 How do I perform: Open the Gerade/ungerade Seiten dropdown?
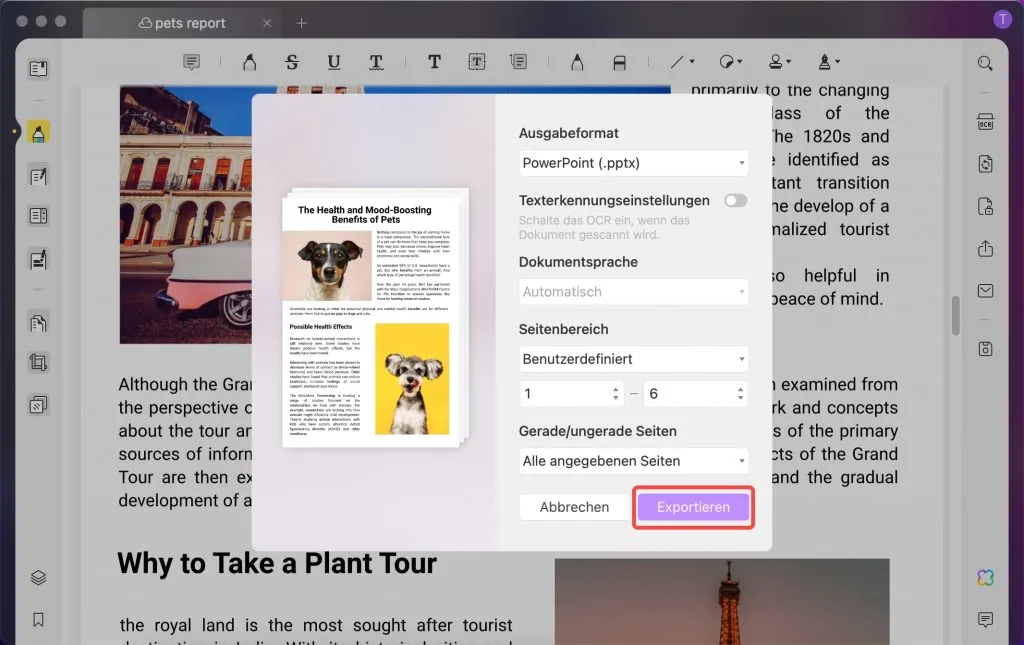tap(633, 461)
